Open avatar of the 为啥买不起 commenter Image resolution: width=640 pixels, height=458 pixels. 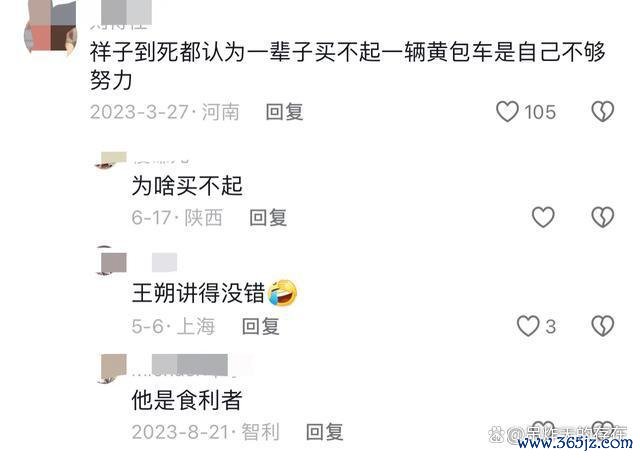(111, 160)
